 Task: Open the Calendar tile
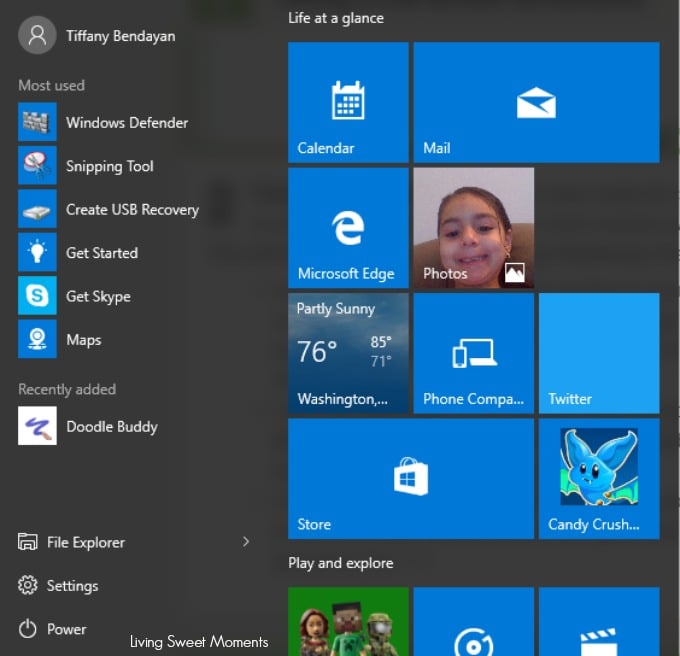point(348,102)
